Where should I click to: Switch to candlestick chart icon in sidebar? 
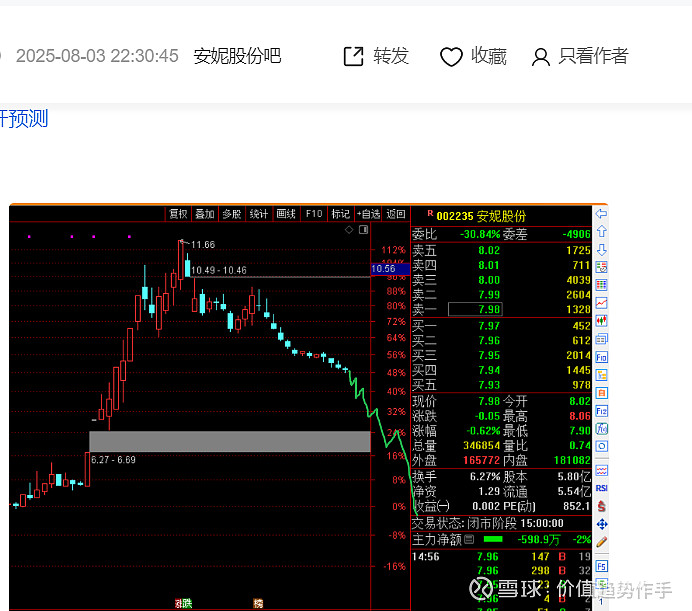click(601, 321)
